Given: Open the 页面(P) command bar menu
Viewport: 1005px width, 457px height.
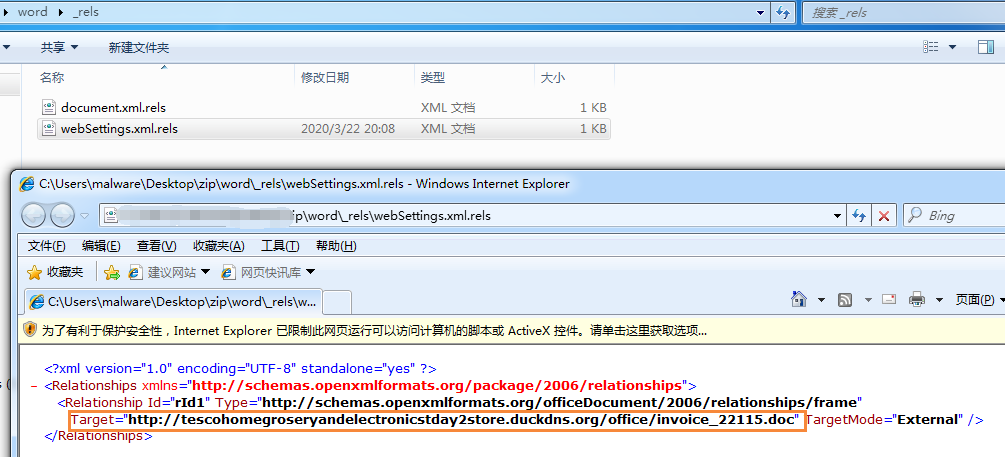Looking at the screenshot, I should pyautogui.click(x=979, y=299).
